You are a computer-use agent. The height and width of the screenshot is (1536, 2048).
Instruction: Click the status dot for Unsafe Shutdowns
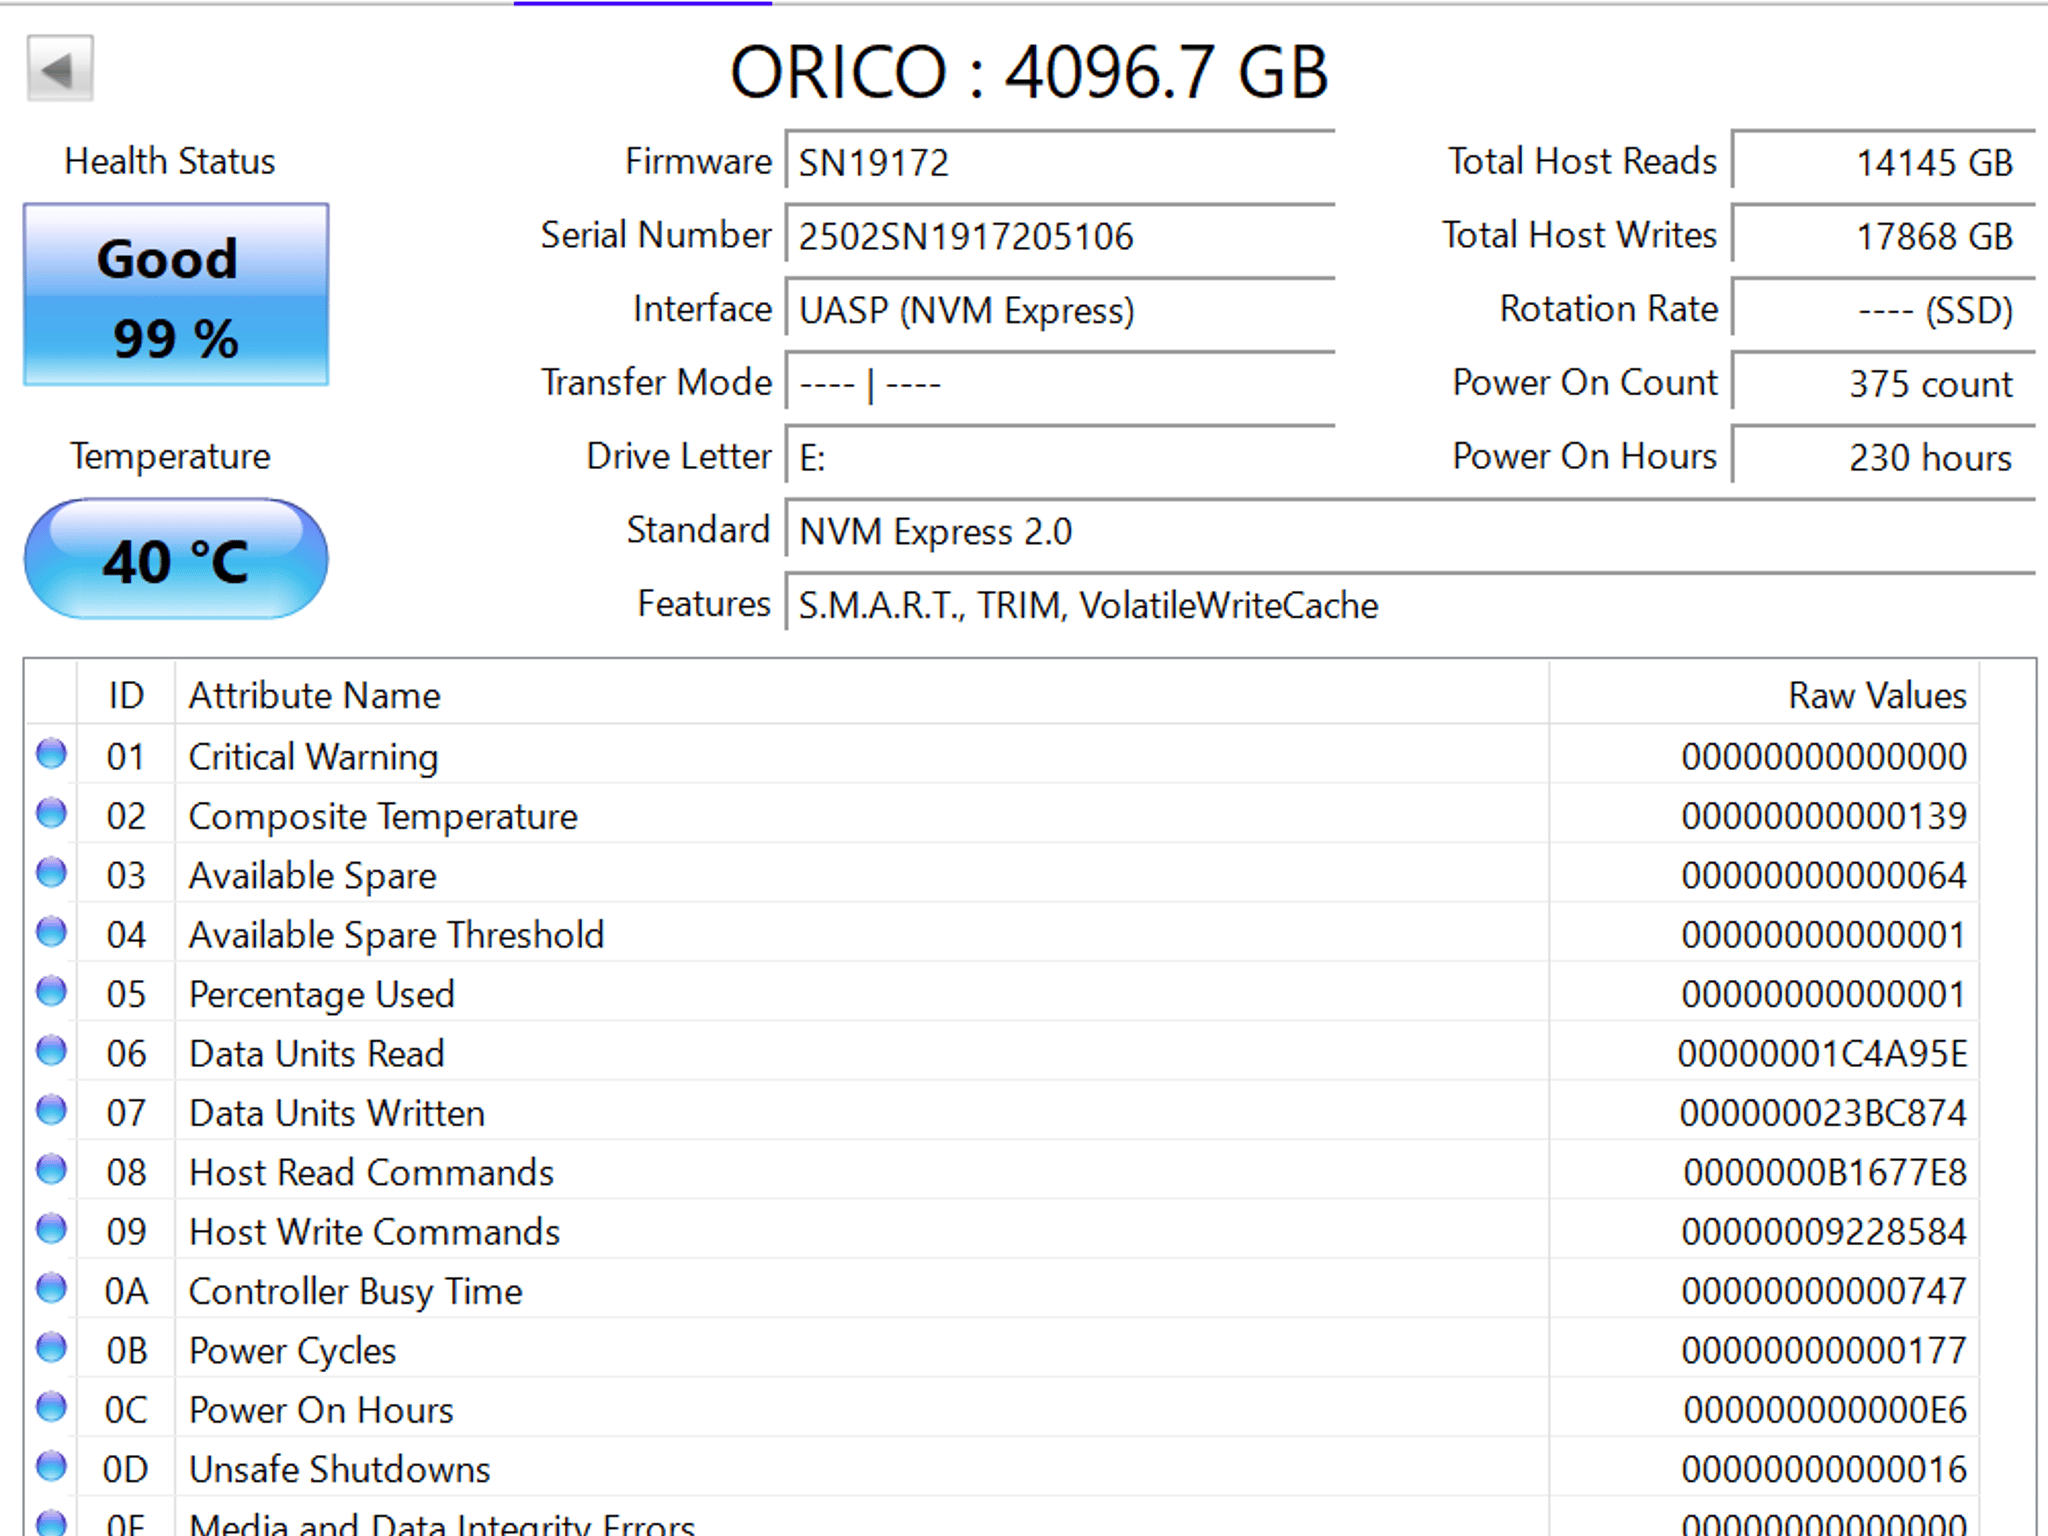(x=51, y=1466)
